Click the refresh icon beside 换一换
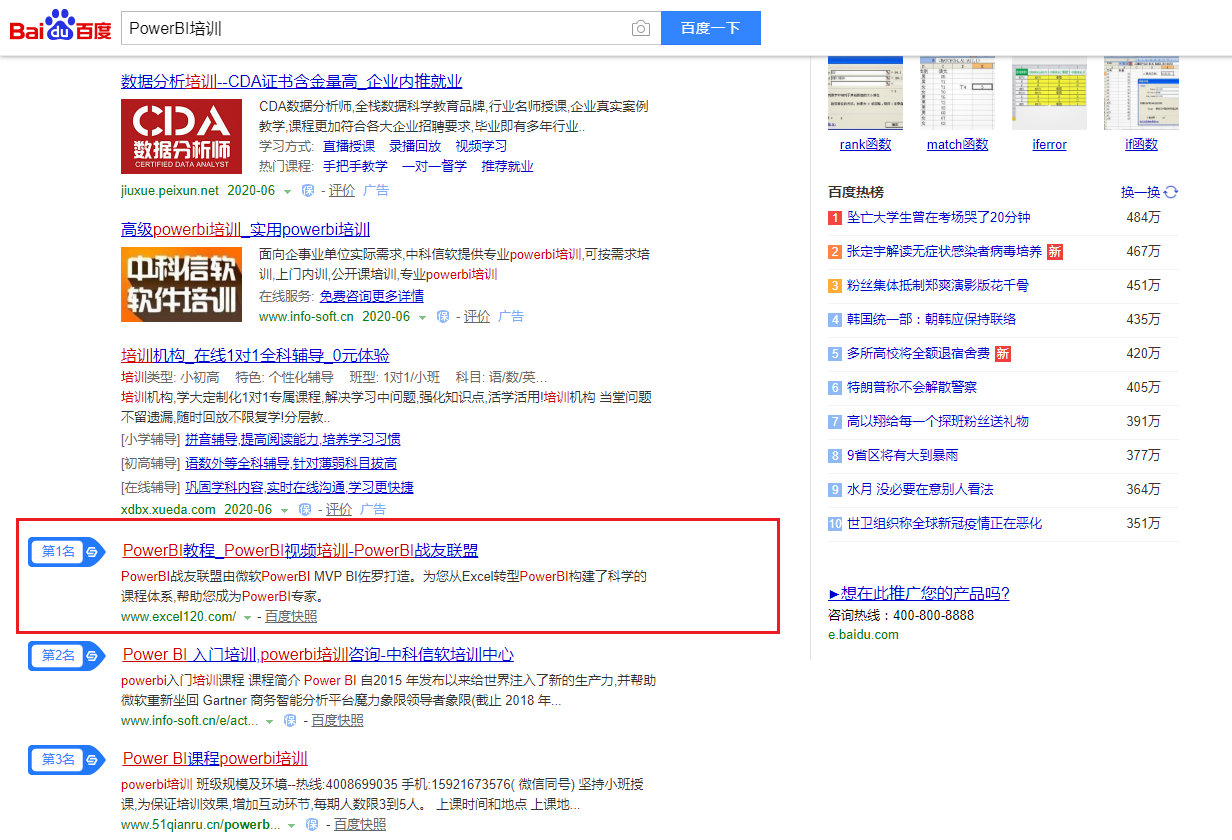The width and height of the screenshot is (1232, 840). [x=1171, y=192]
